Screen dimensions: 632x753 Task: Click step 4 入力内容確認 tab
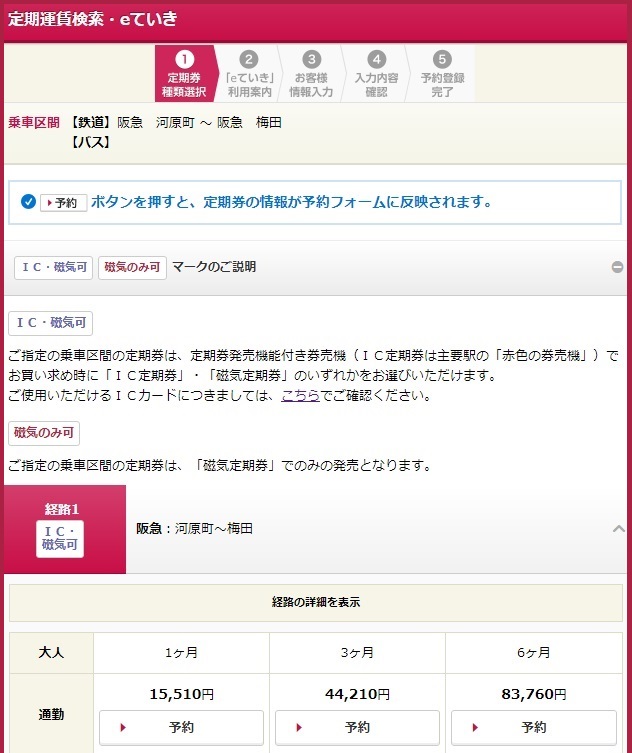376,73
